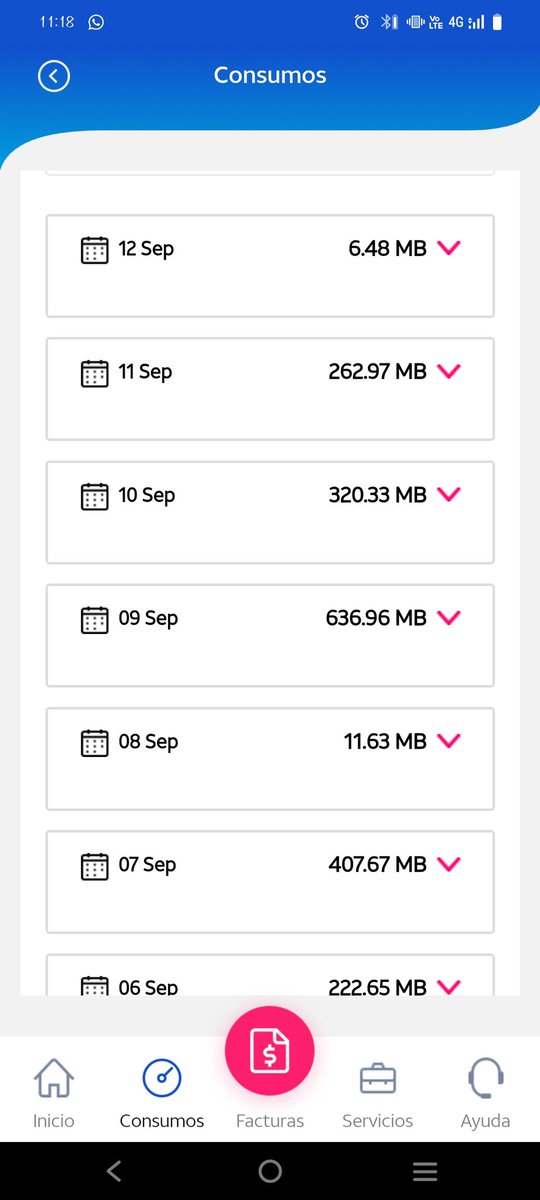This screenshot has height=1200, width=540.
Task: Tap the calendar icon for 12 Sep
Action: [x=94, y=250]
